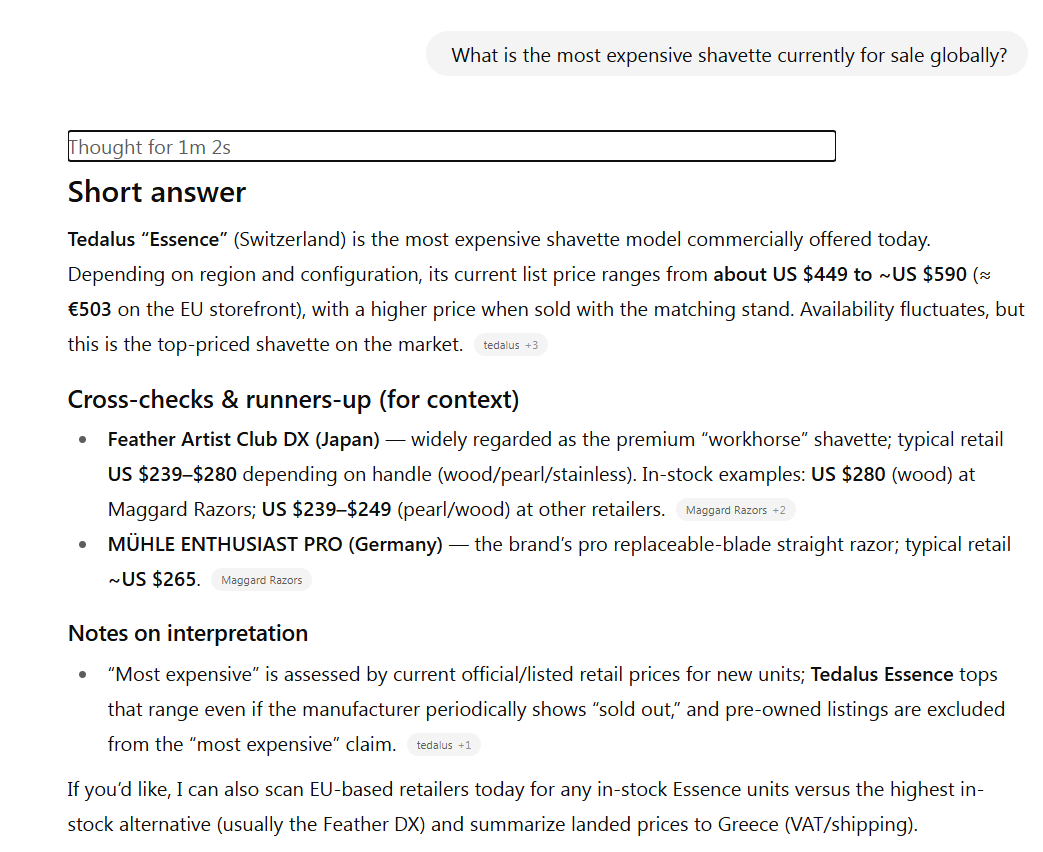This screenshot has width=1043, height=852.
Task: Click the bold "about US $449 to" text
Action: coord(792,275)
